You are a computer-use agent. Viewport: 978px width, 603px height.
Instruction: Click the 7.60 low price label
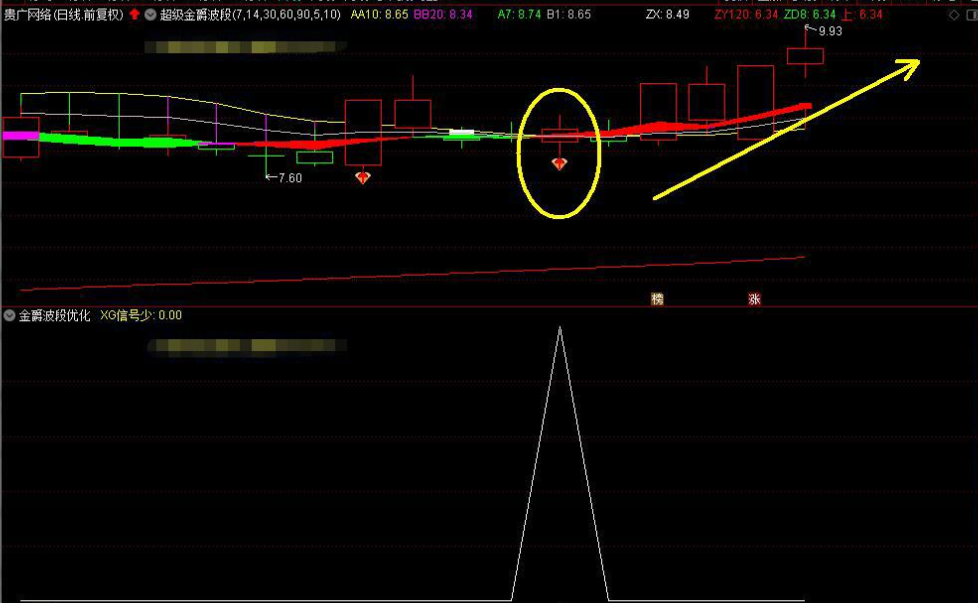click(290, 178)
